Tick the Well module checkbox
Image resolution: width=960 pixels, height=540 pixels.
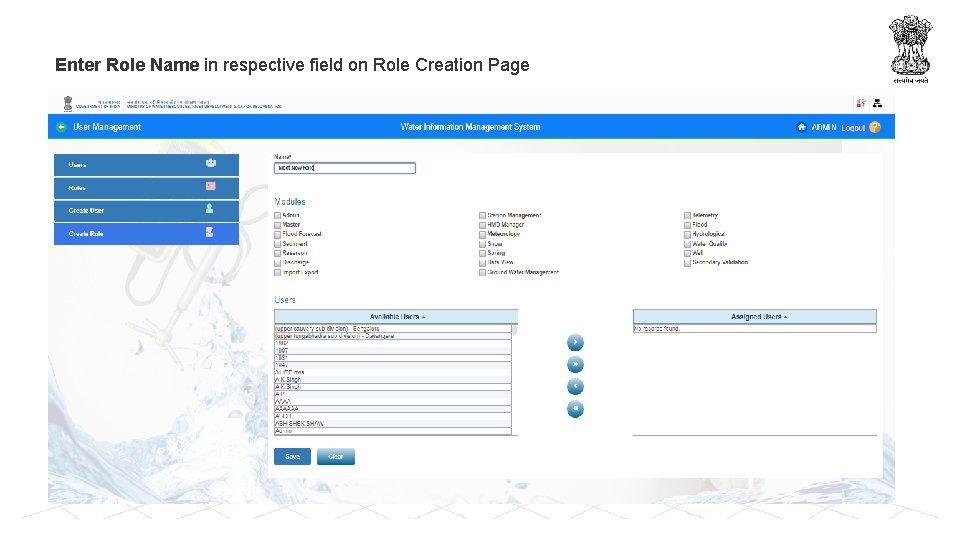coord(688,253)
